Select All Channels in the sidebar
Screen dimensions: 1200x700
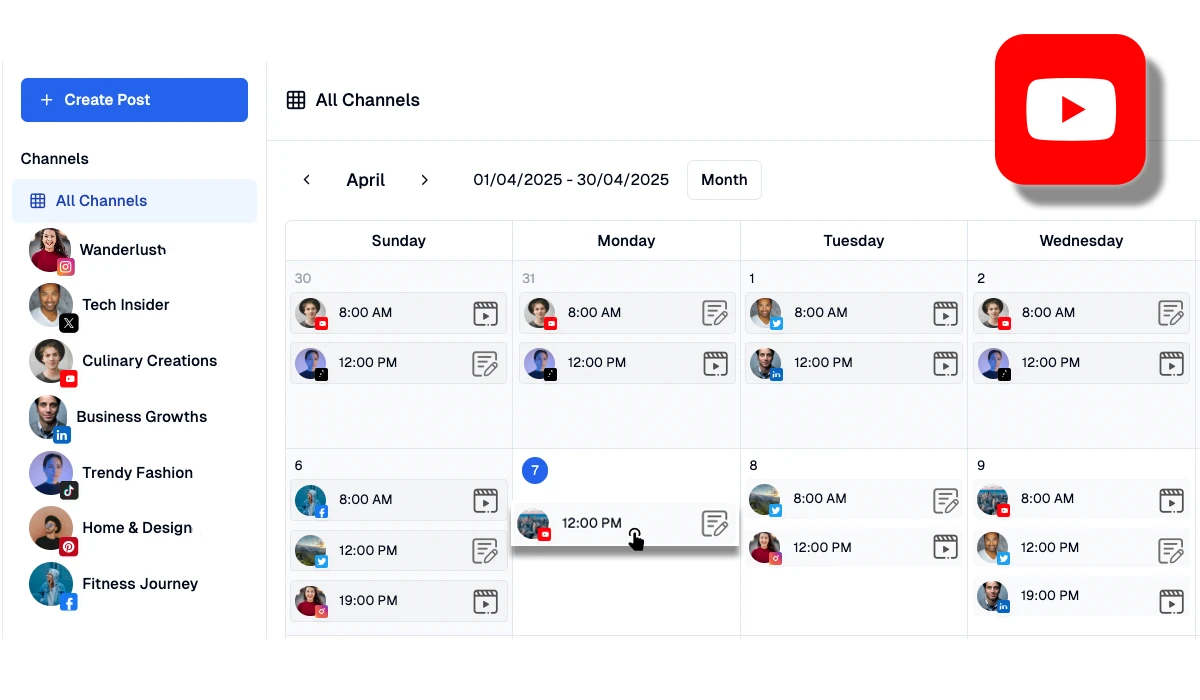(x=134, y=201)
